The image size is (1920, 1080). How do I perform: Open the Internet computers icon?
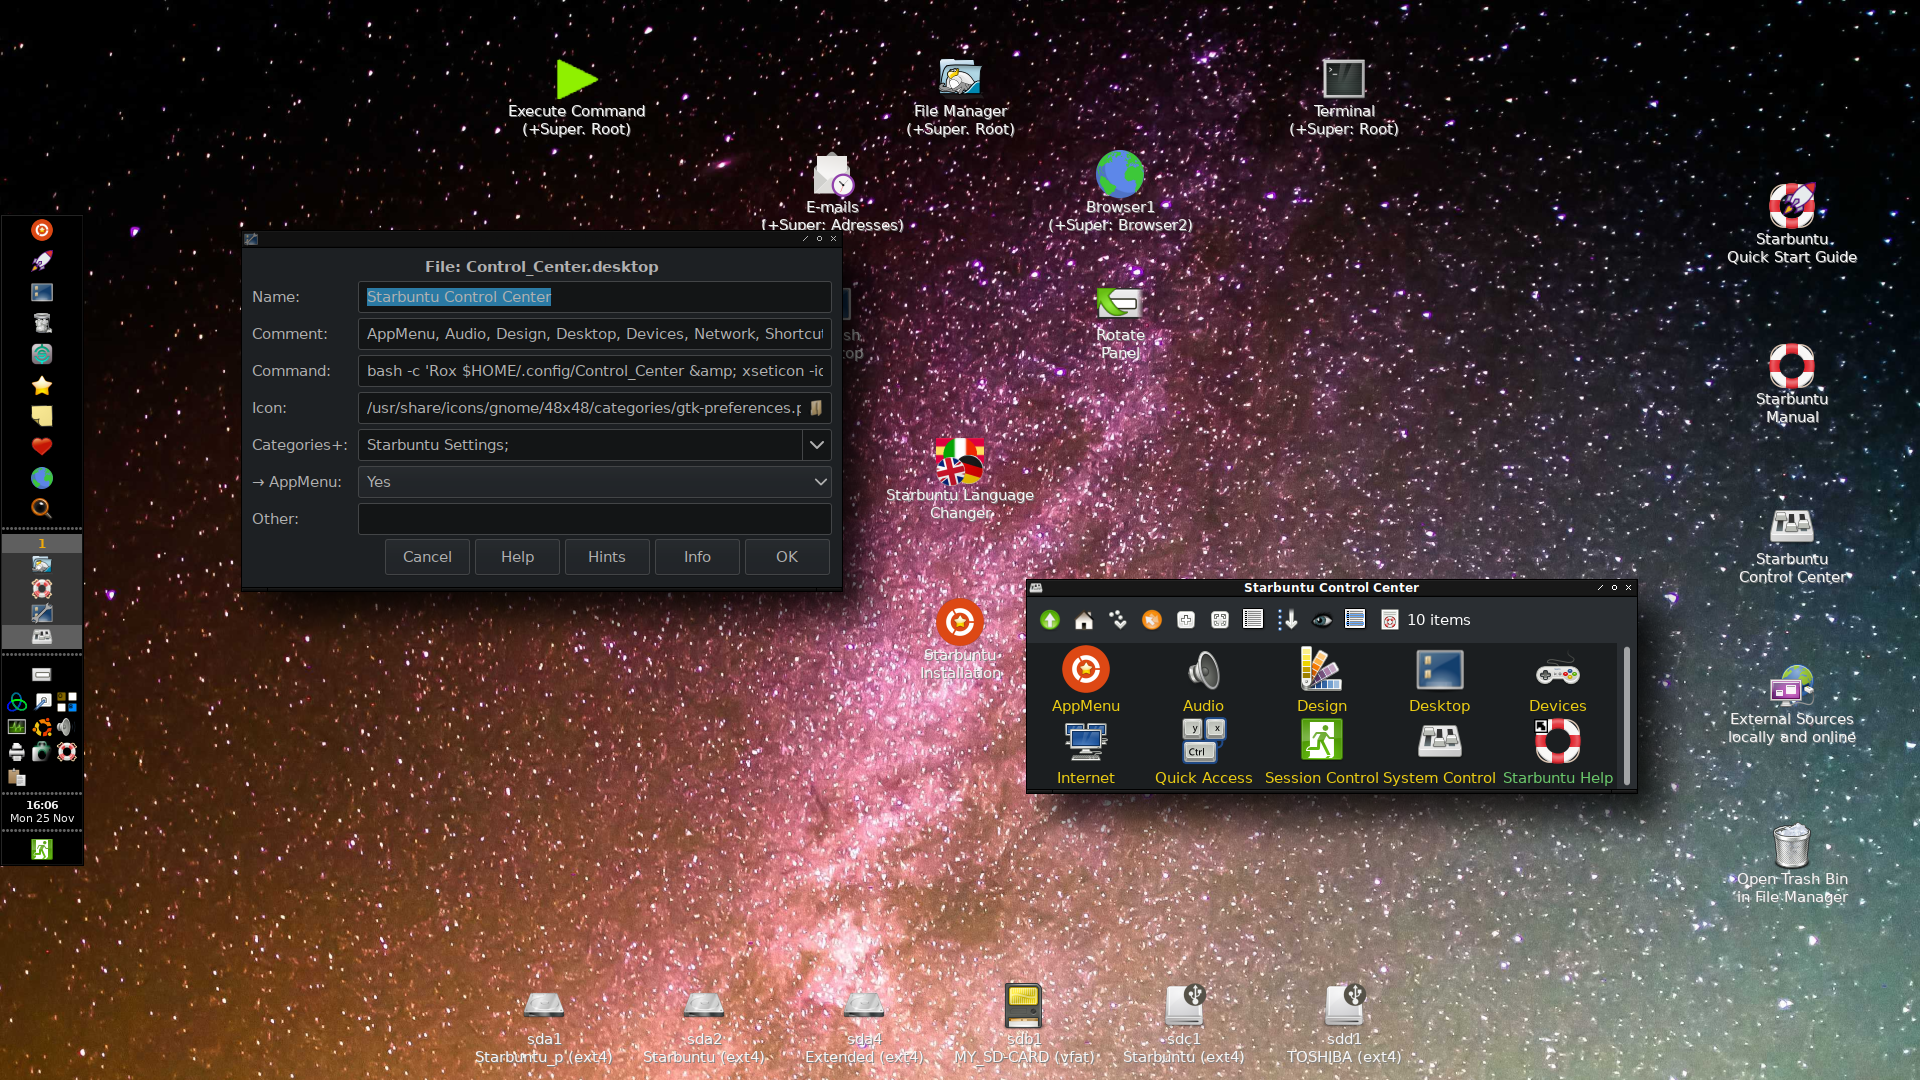[1085, 752]
